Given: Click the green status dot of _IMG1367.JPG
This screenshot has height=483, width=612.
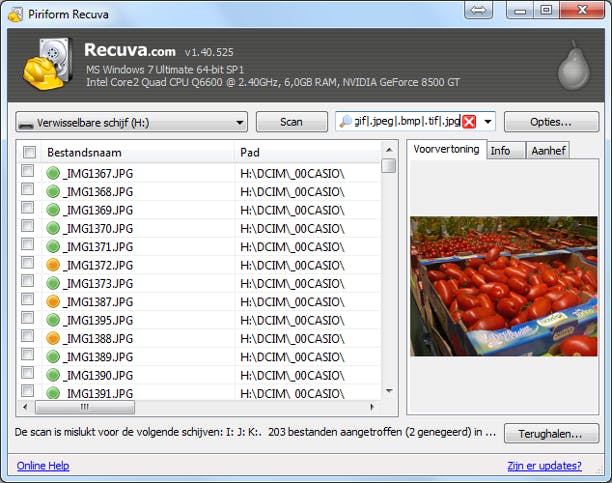Looking at the screenshot, I should 53,173.
